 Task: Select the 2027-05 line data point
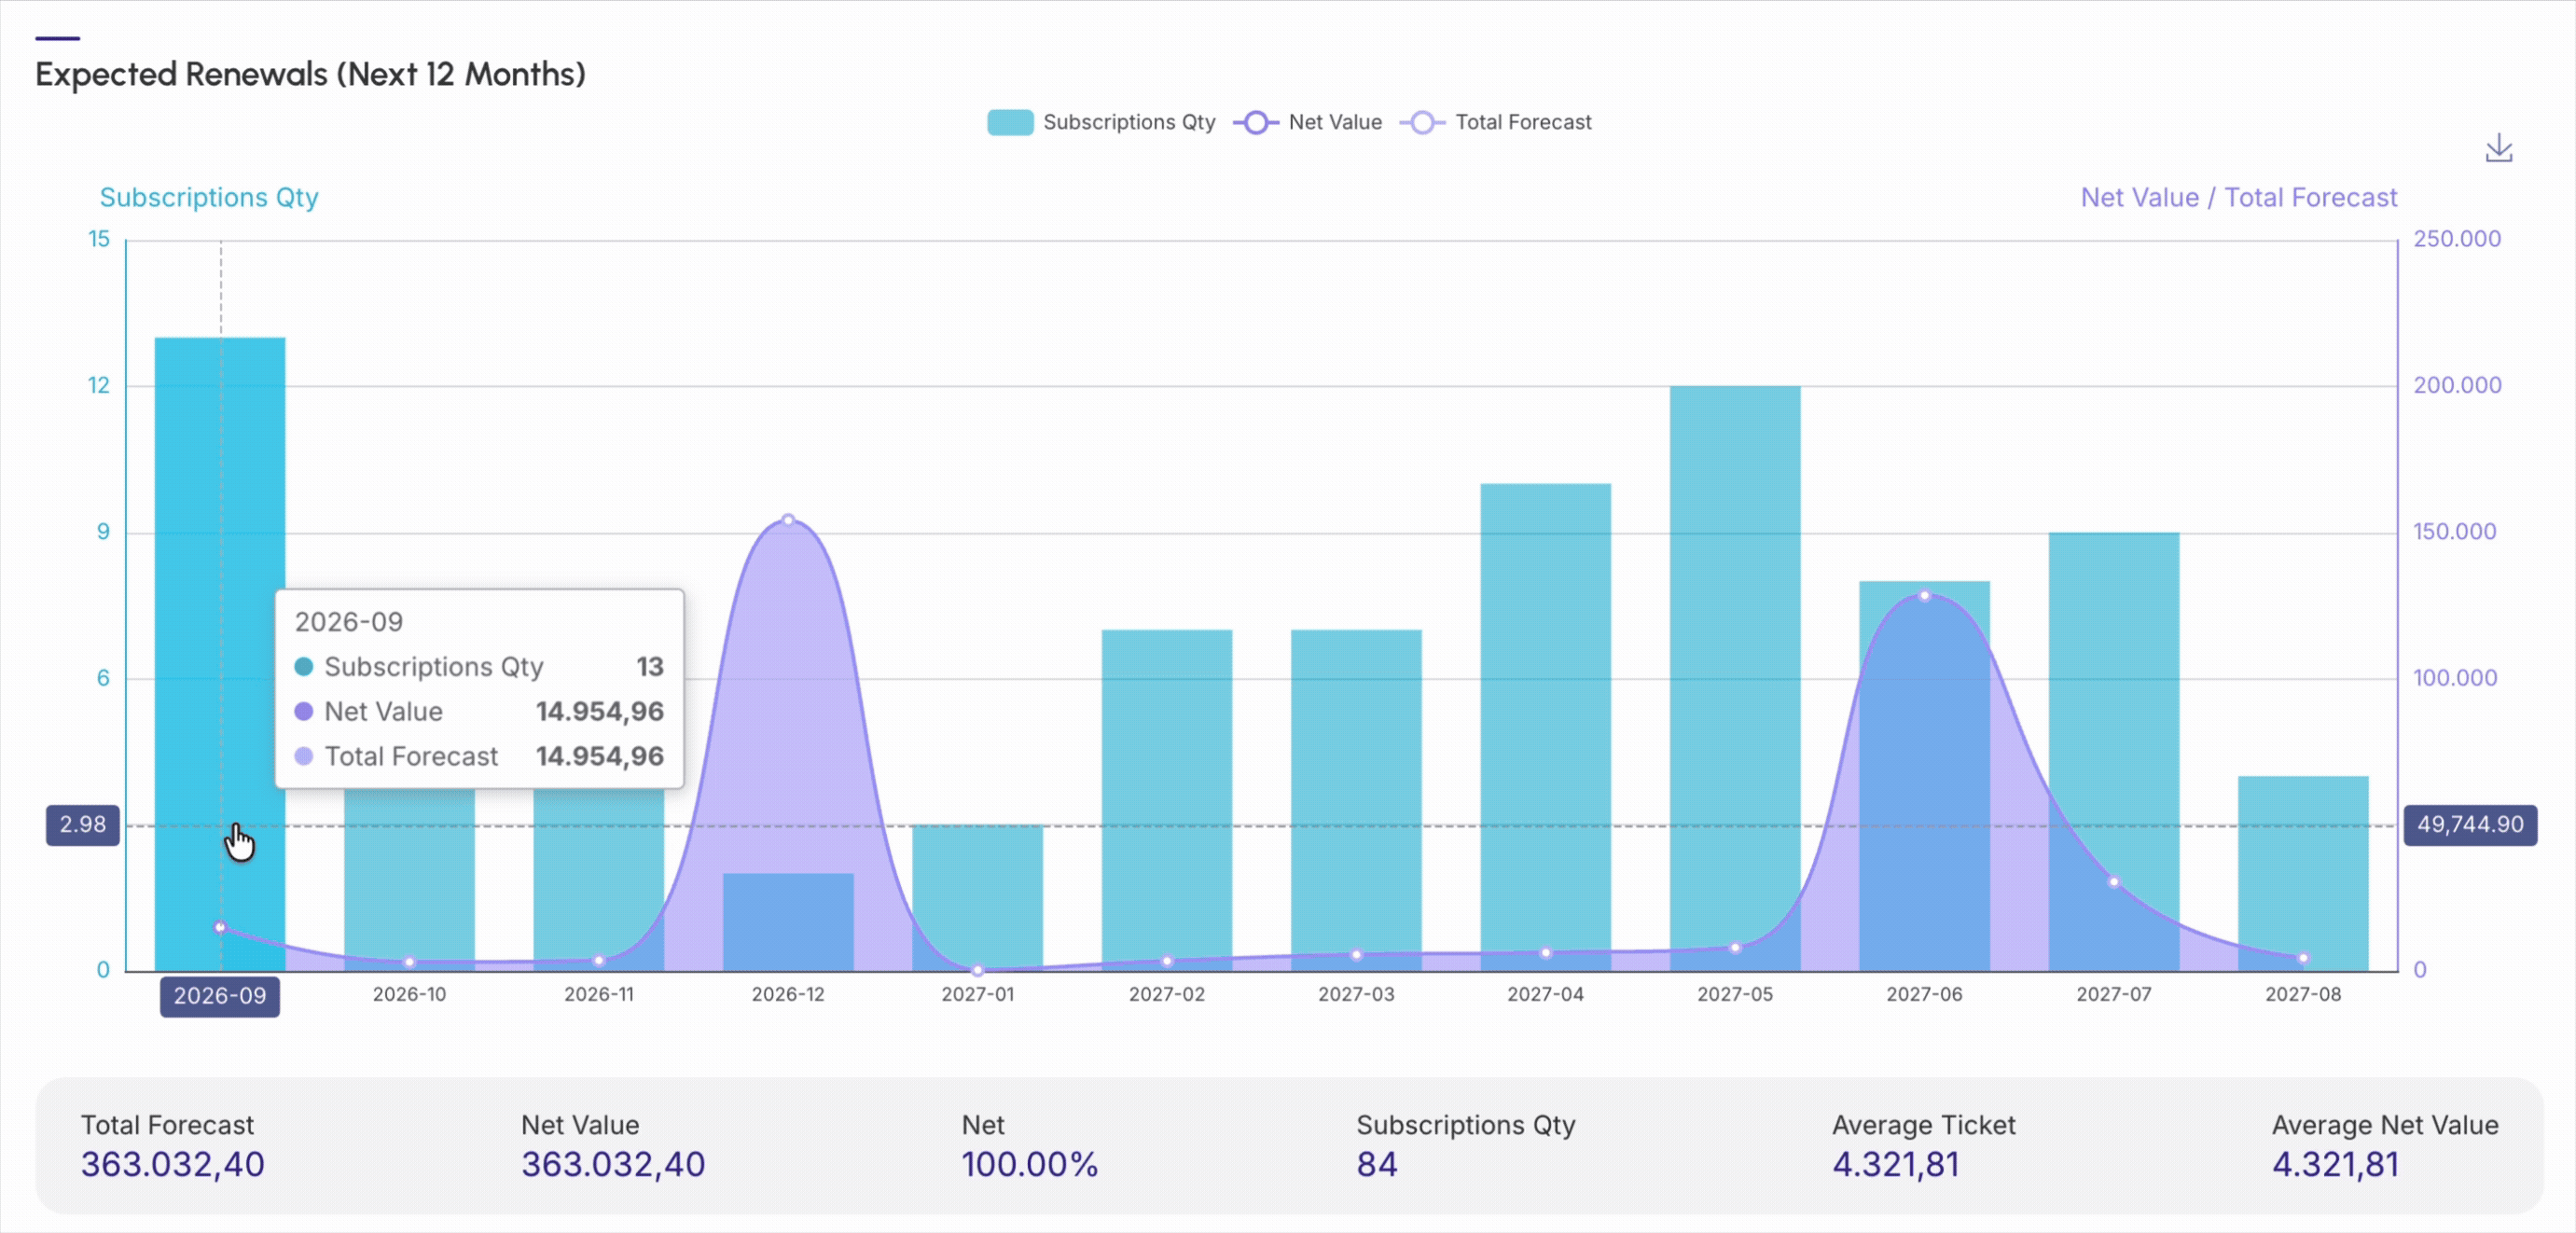(x=1735, y=947)
